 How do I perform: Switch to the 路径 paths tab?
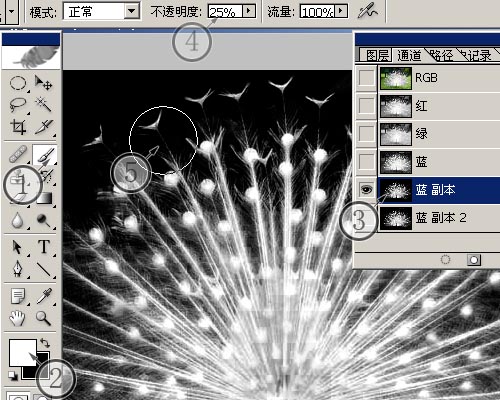click(440, 55)
